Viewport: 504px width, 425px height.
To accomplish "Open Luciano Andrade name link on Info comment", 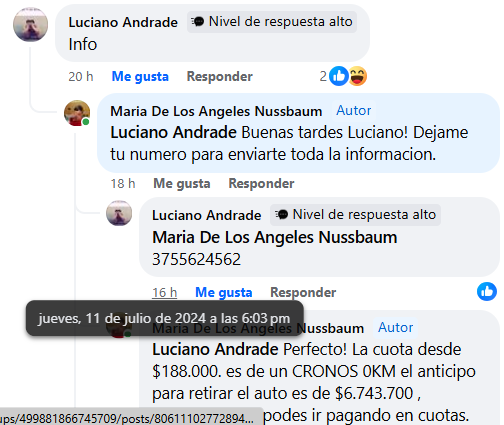I will 123,22.
